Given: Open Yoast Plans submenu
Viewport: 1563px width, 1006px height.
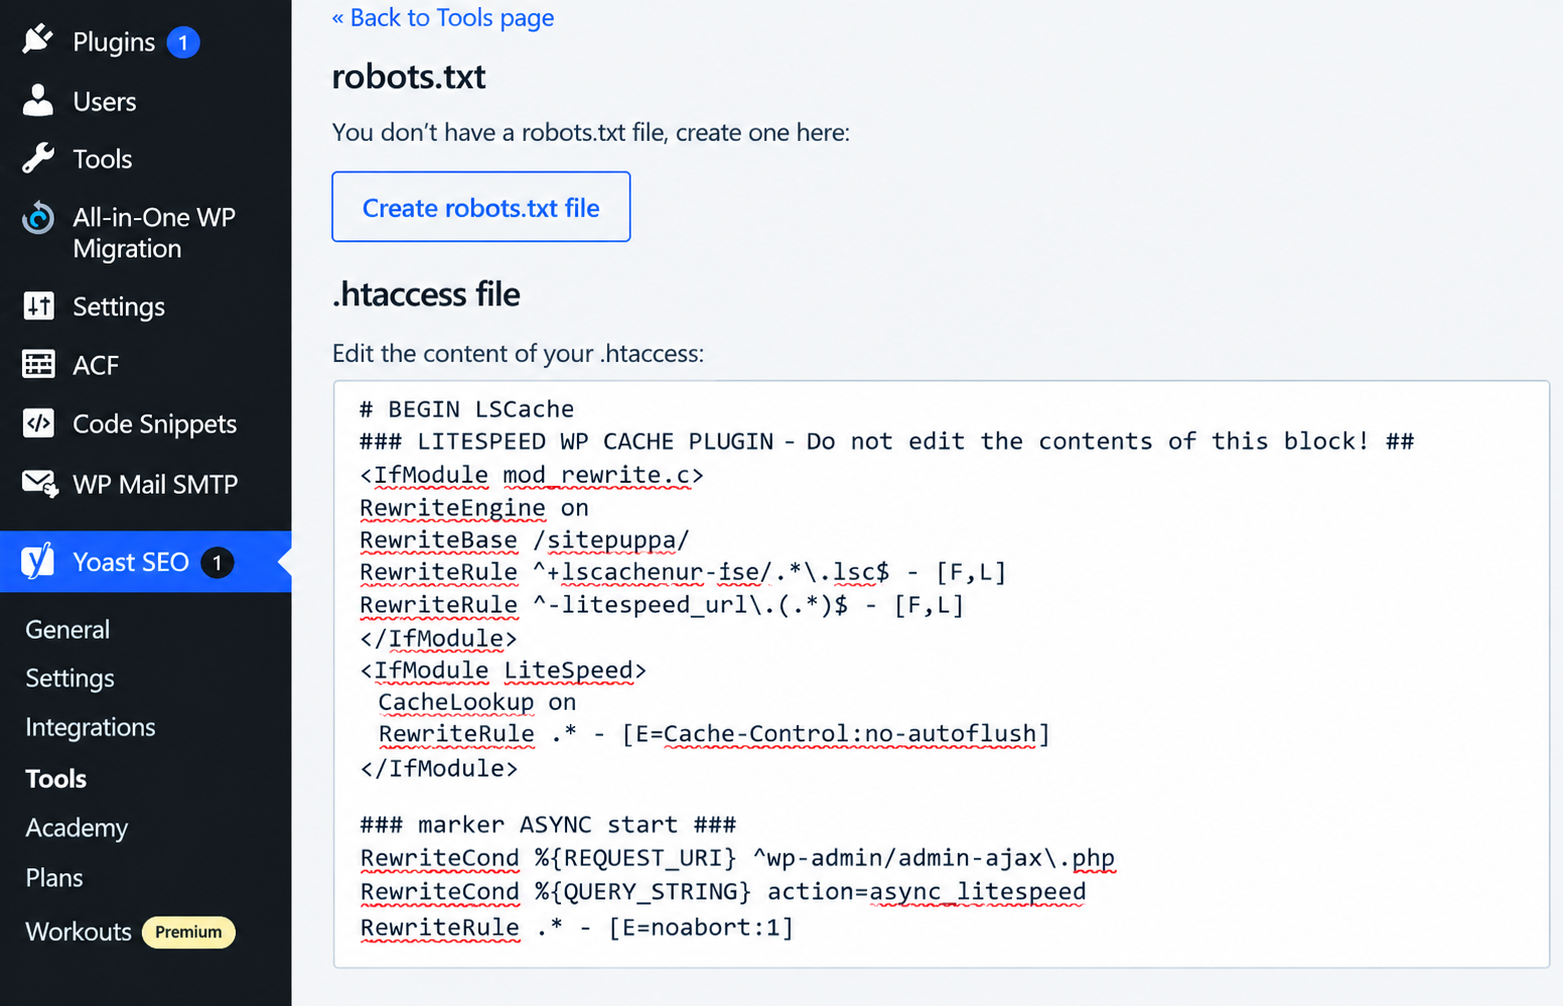Looking at the screenshot, I should pyautogui.click(x=54, y=877).
